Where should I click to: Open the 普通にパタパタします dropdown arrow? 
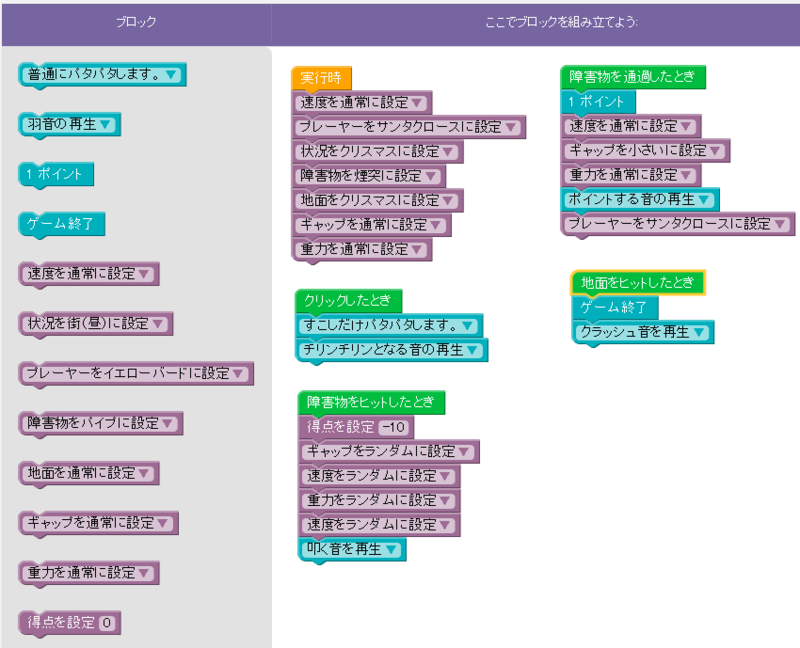click(171, 75)
